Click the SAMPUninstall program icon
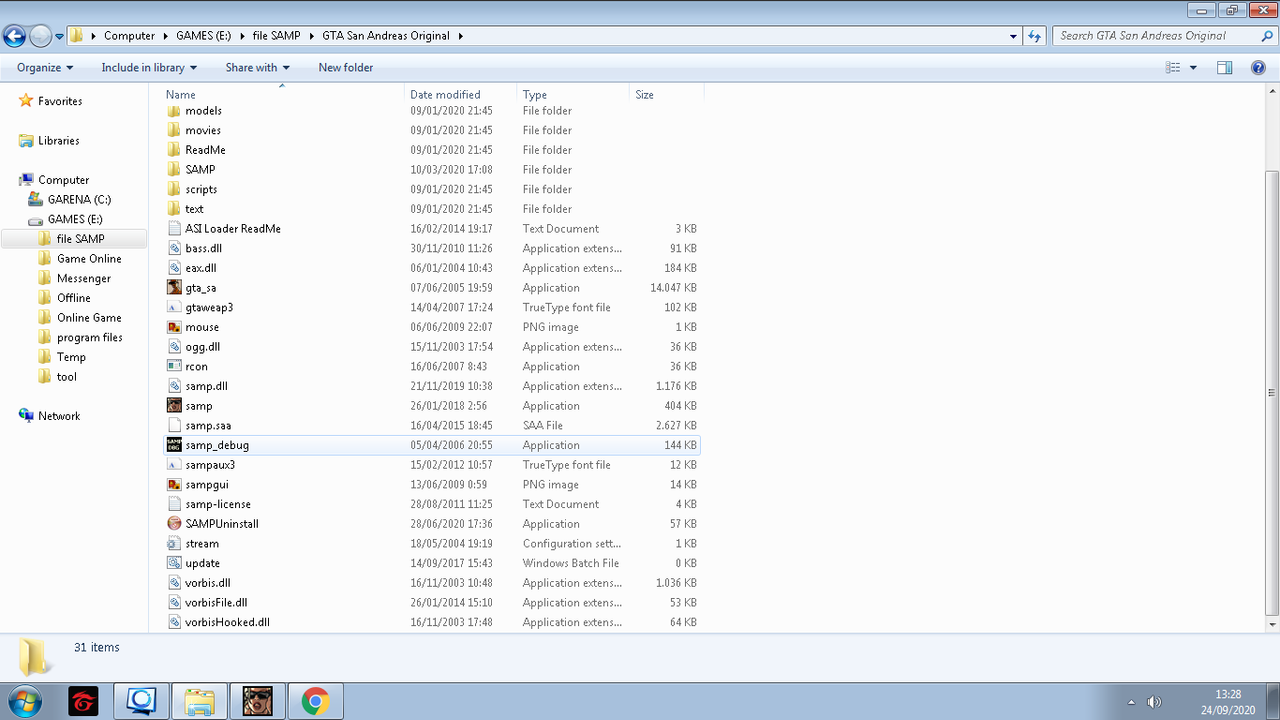Viewport: 1280px width, 720px height. [x=174, y=524]
